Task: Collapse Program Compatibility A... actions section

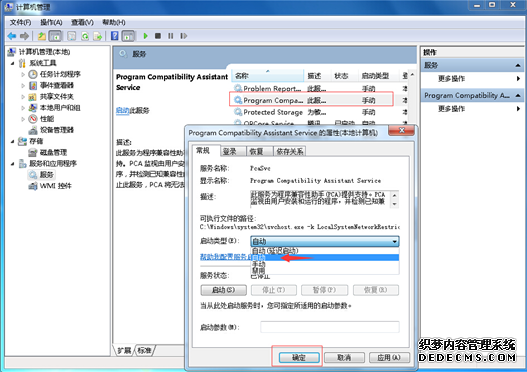Action: tap(518, 95)
